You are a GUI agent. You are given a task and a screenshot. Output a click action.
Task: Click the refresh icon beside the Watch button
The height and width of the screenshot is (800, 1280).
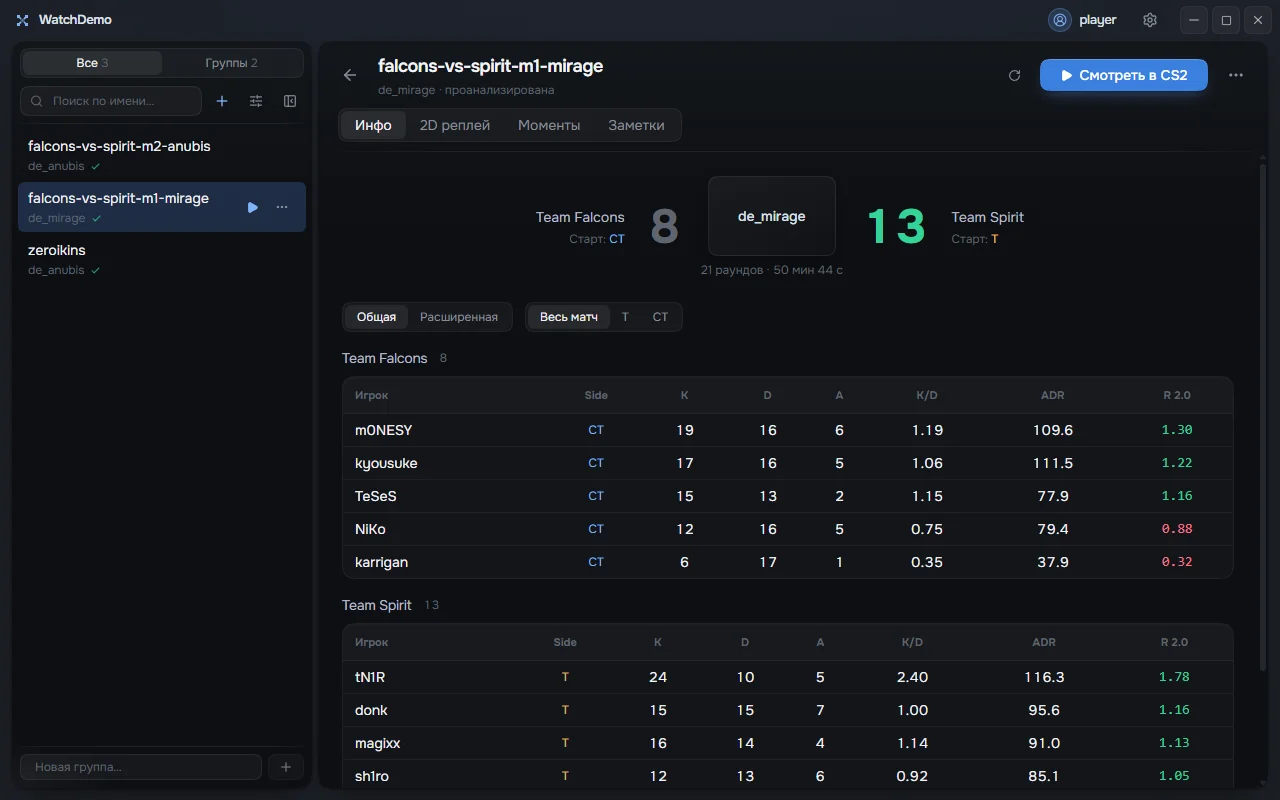(x=1014, y=75)
